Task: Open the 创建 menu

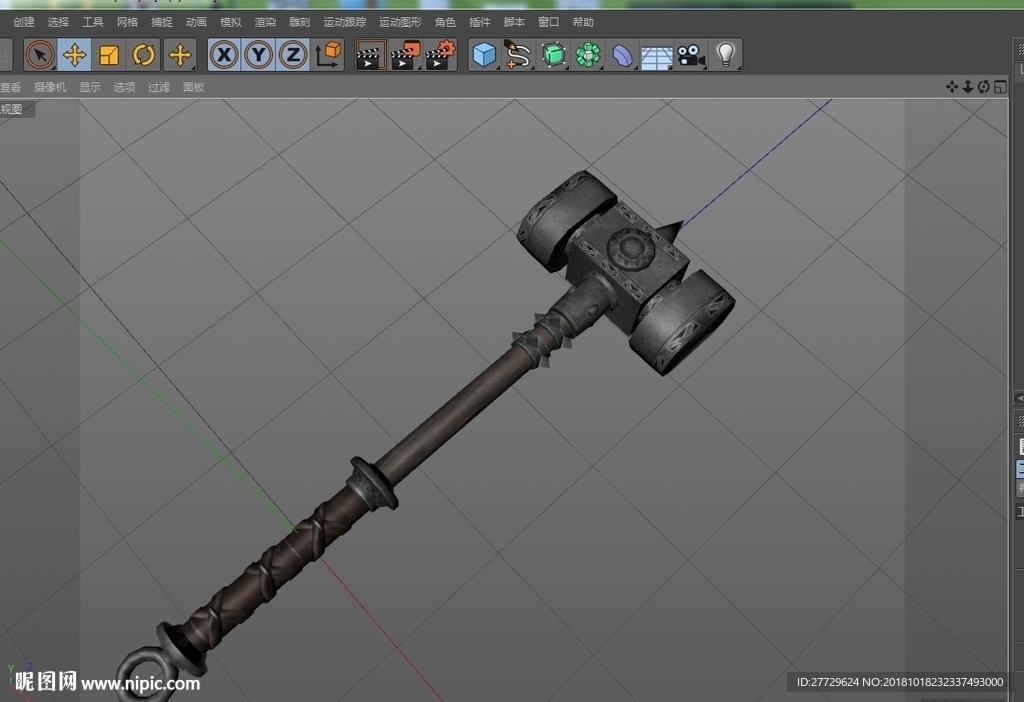Action: point(24,22)
